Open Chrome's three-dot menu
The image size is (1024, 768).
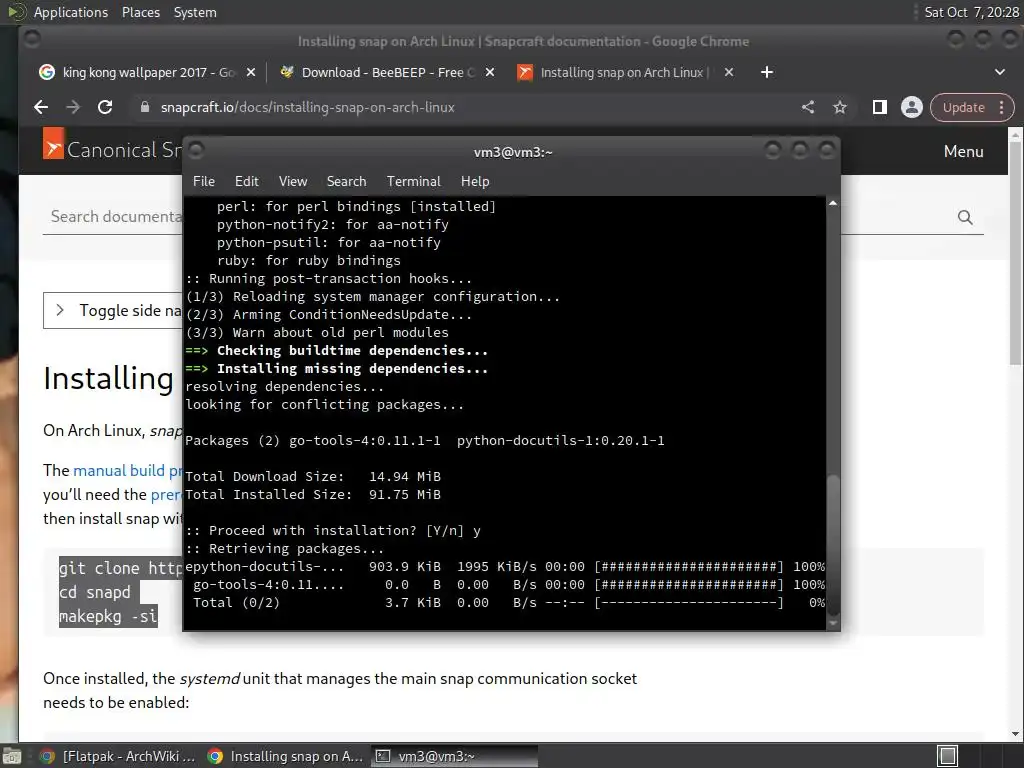pos(1002,108)
